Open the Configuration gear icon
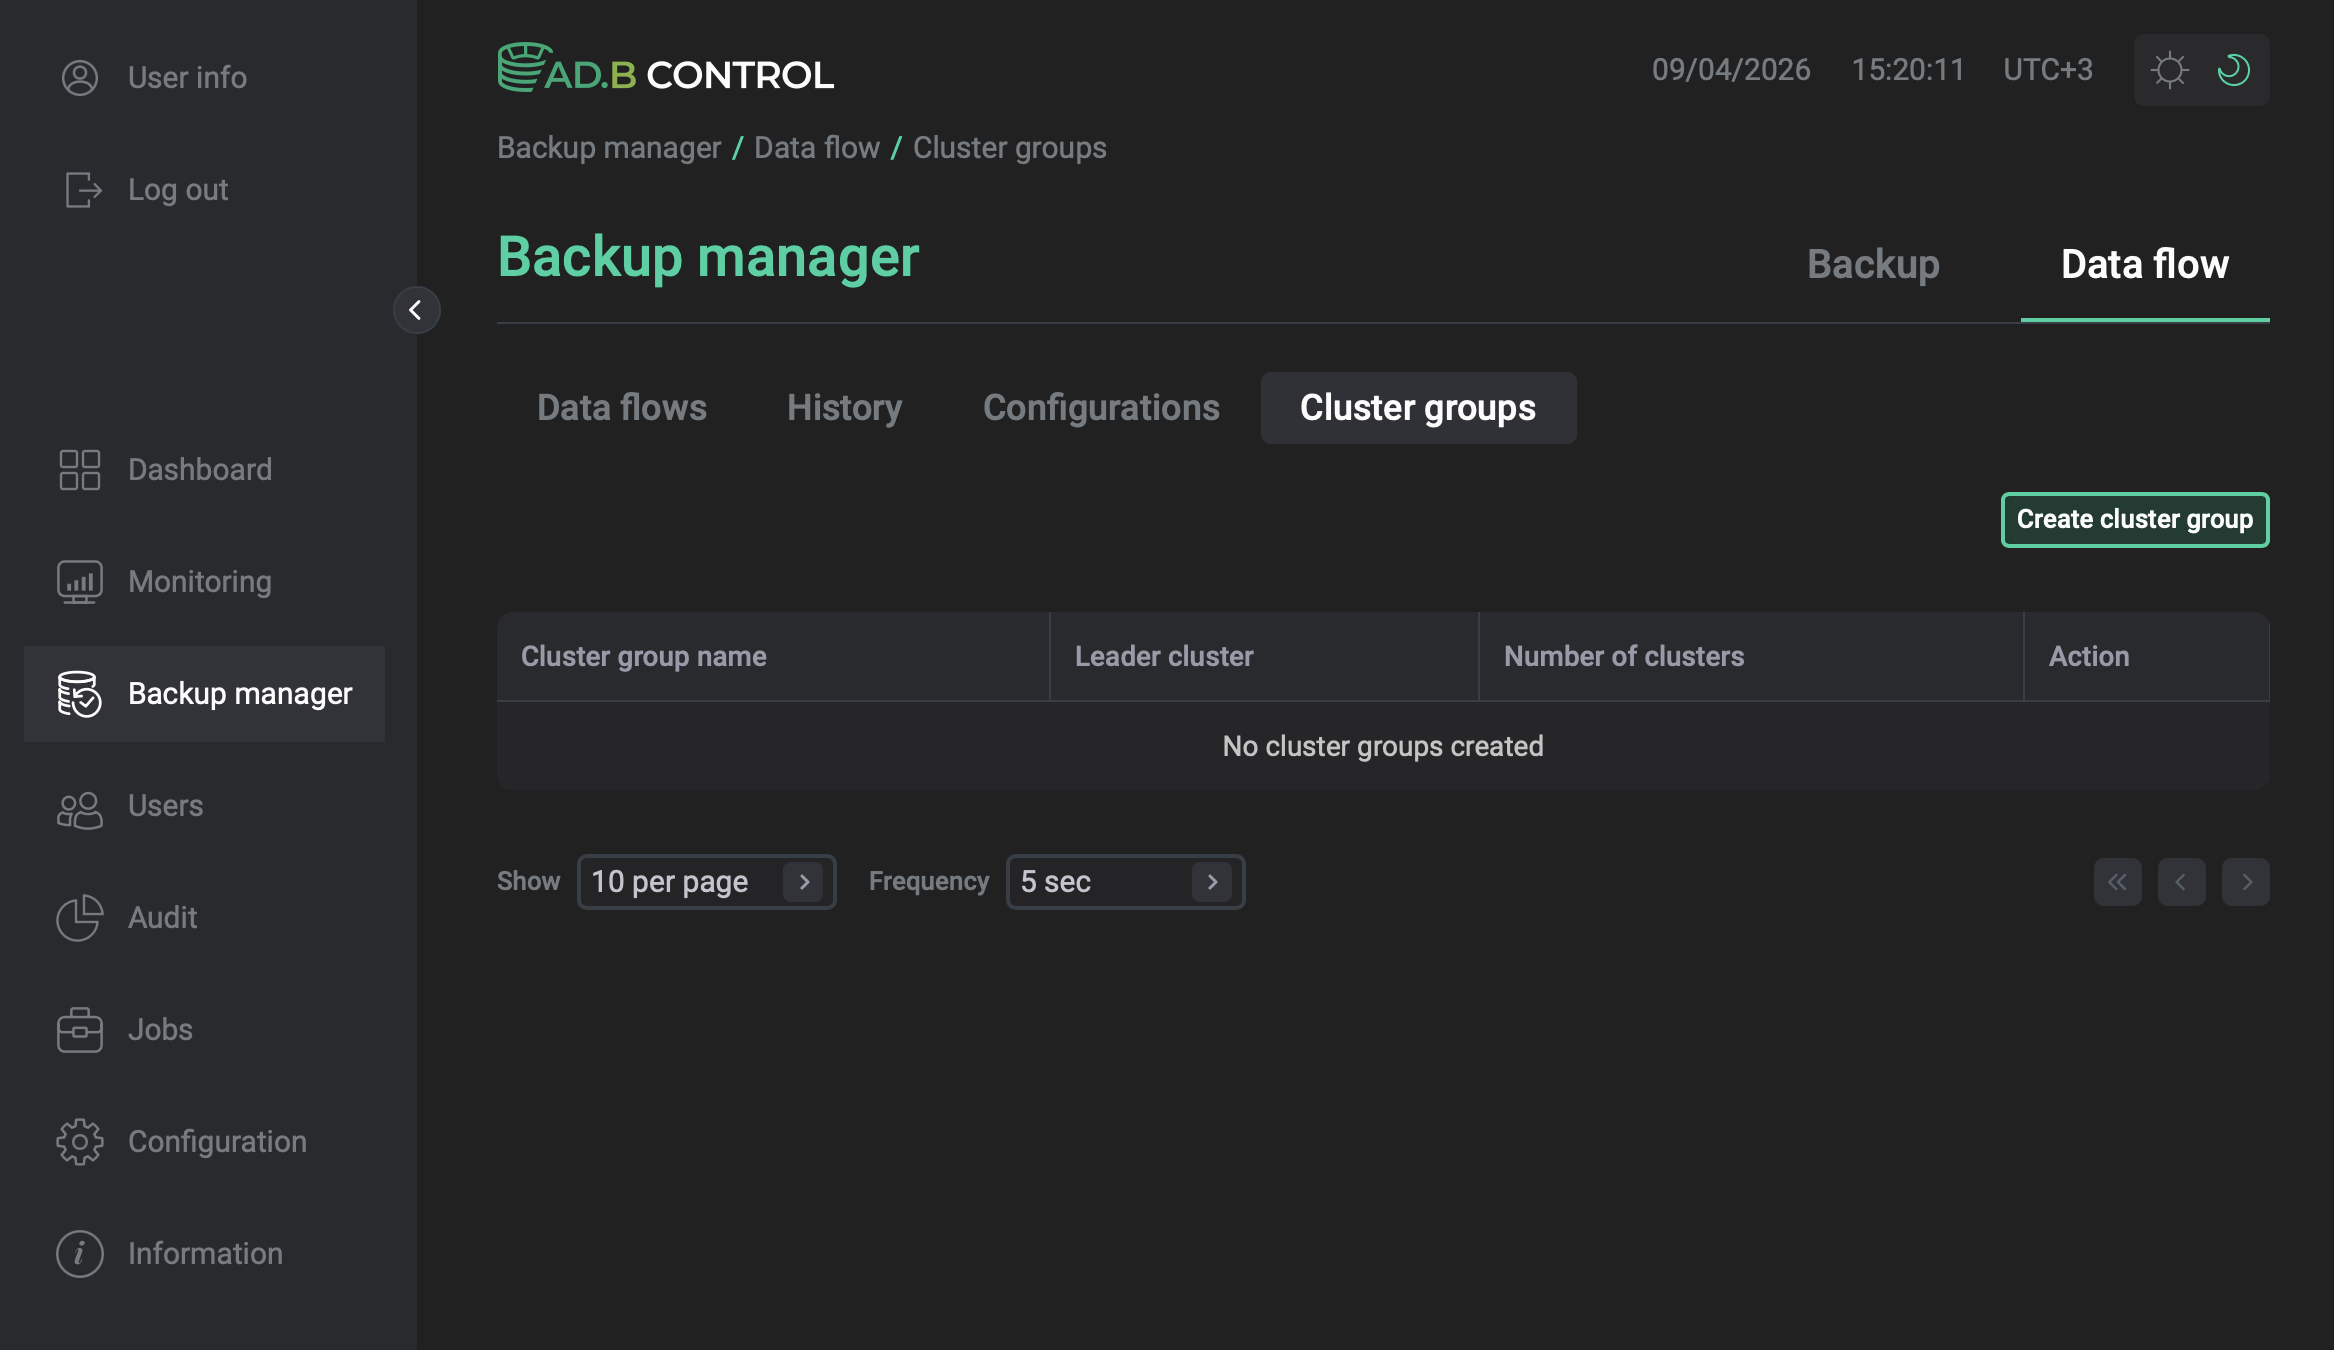The height and width of the screenshot is (1350, 2334). 80,1142
